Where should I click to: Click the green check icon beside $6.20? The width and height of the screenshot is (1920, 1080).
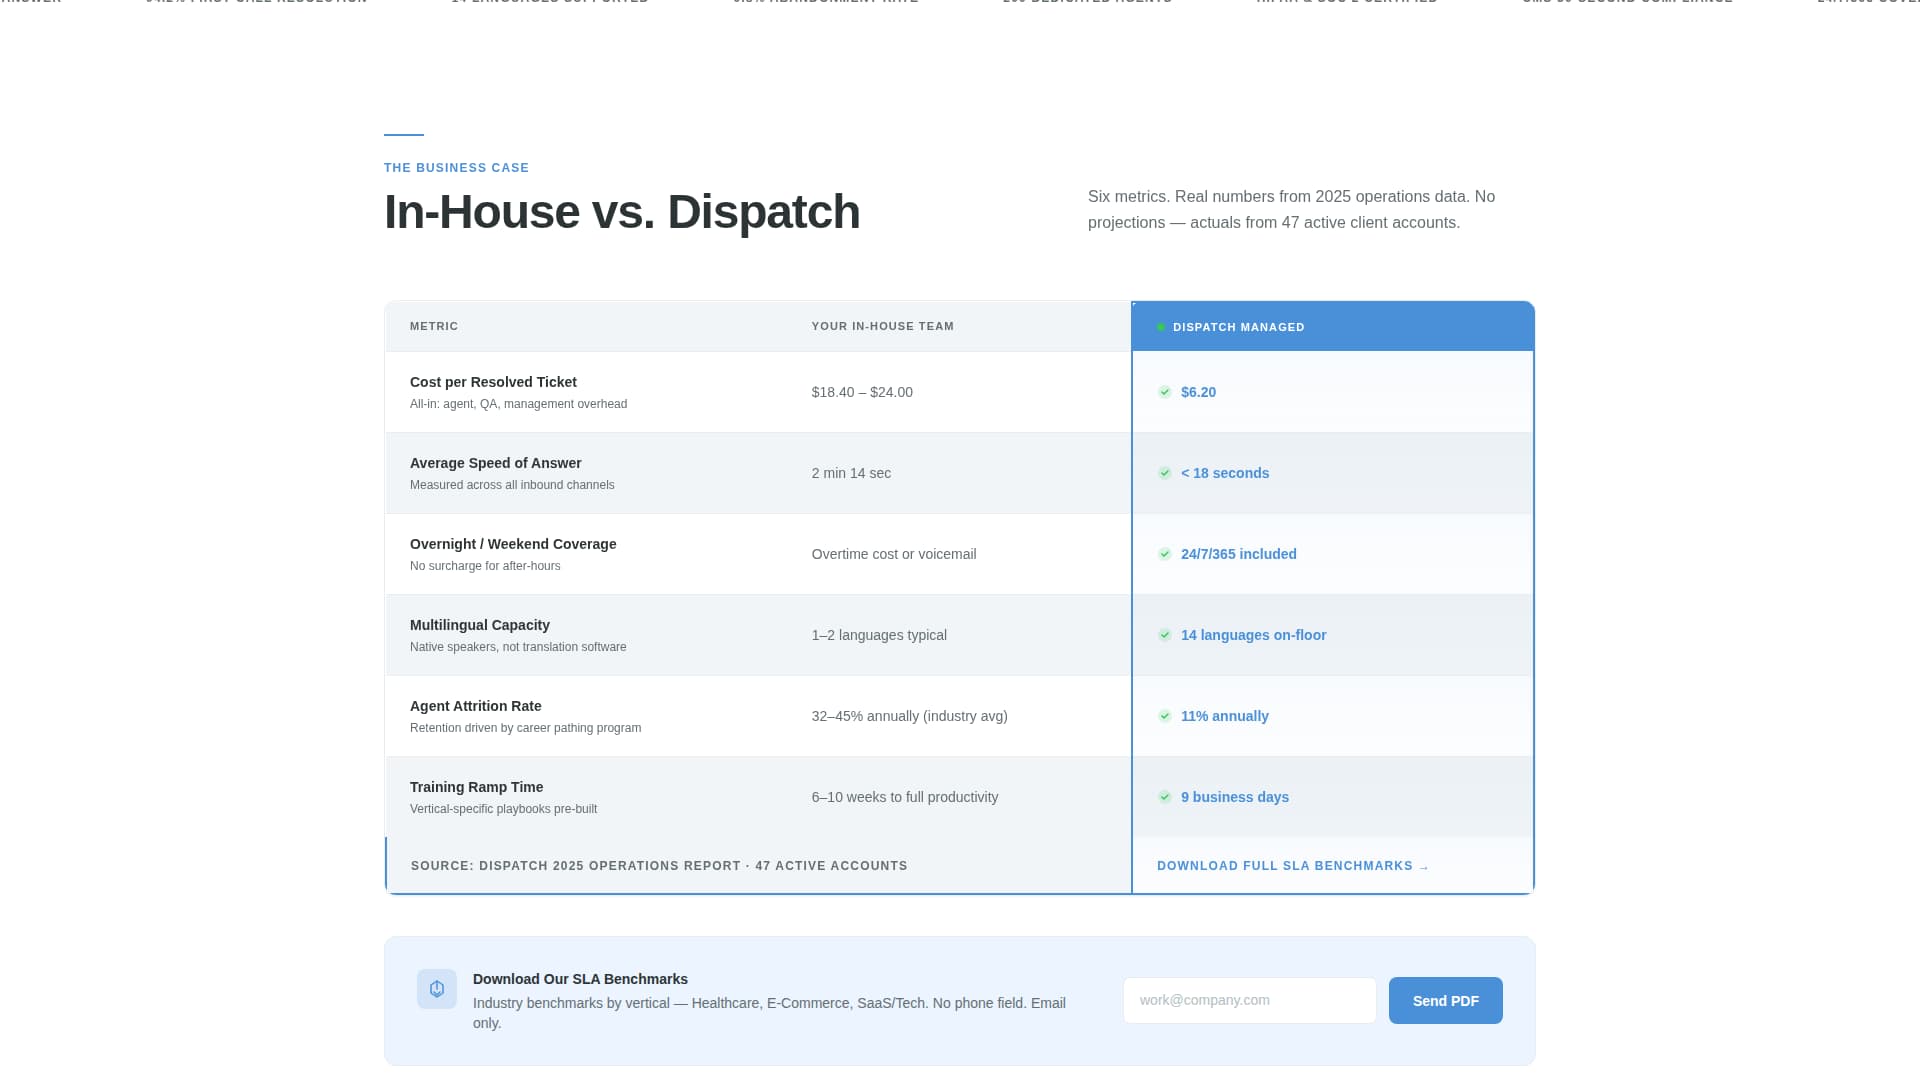tap(1165, 392)
